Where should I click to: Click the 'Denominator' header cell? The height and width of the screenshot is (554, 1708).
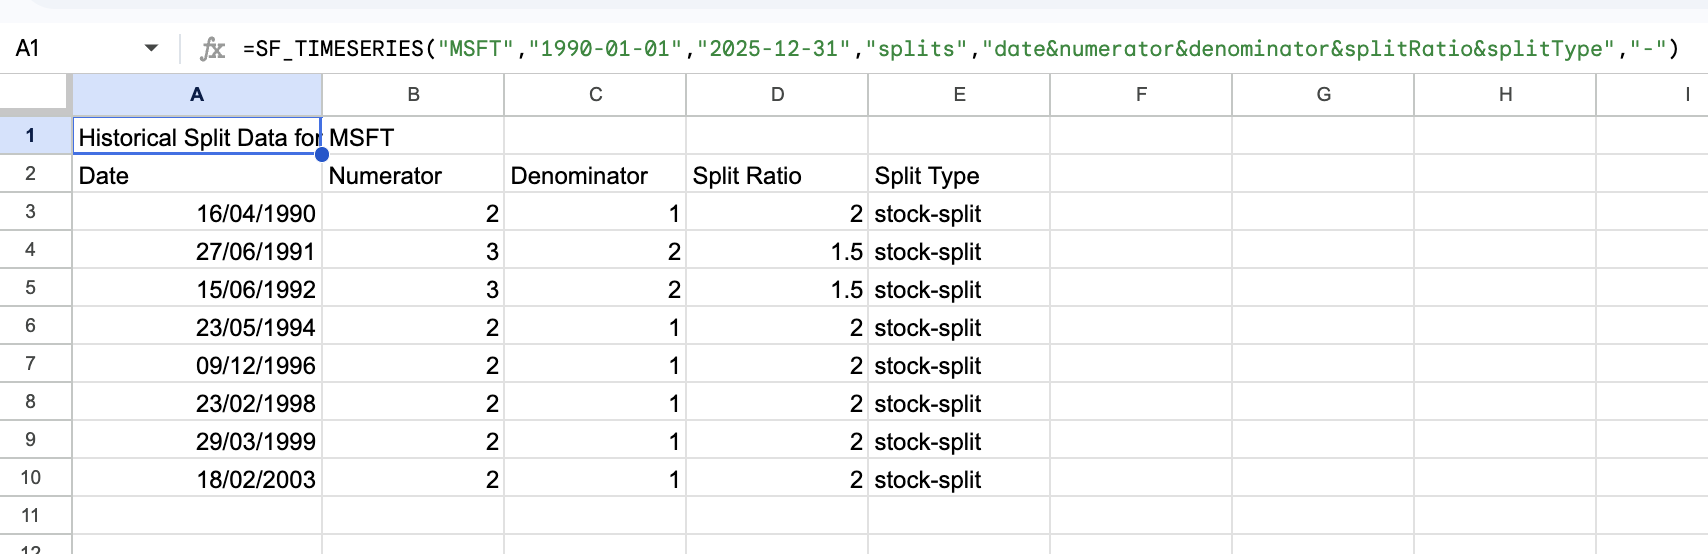(x=595, y=174)
